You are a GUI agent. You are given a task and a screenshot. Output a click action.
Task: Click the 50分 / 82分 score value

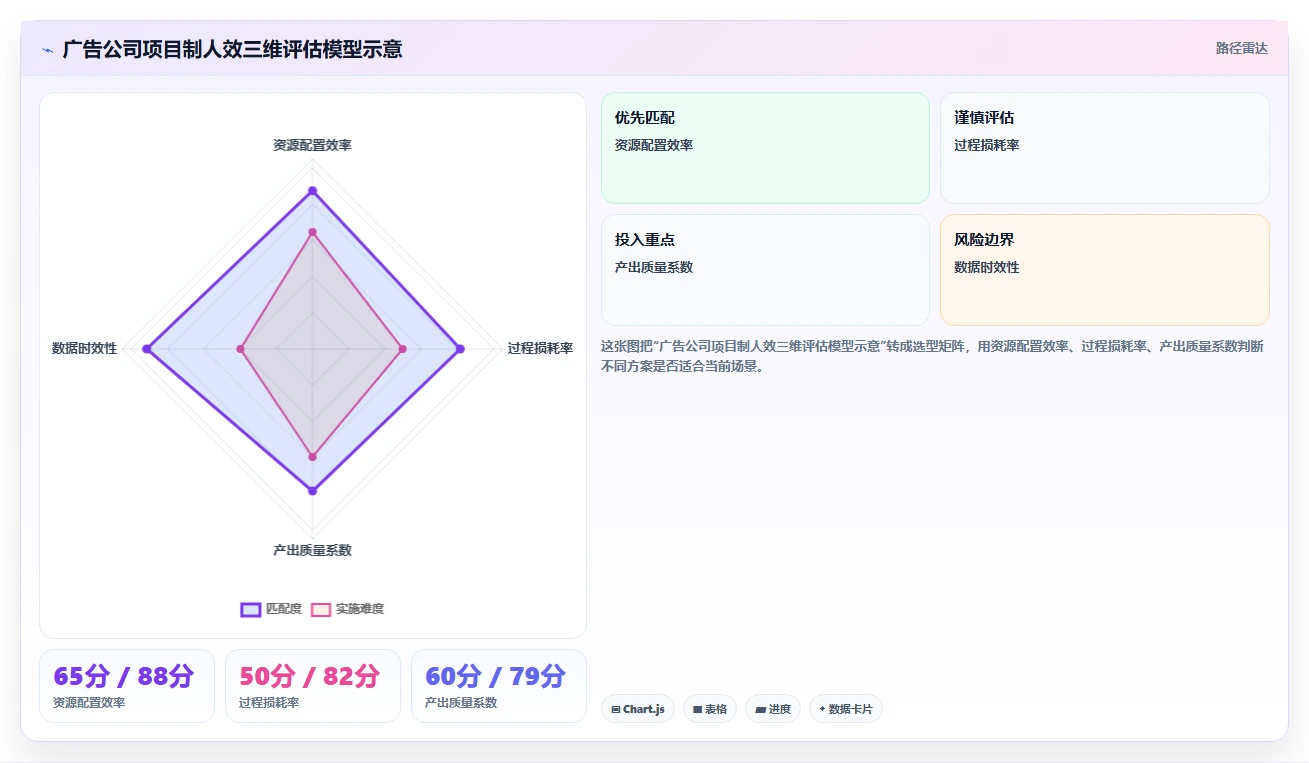(x=309, y=676)
